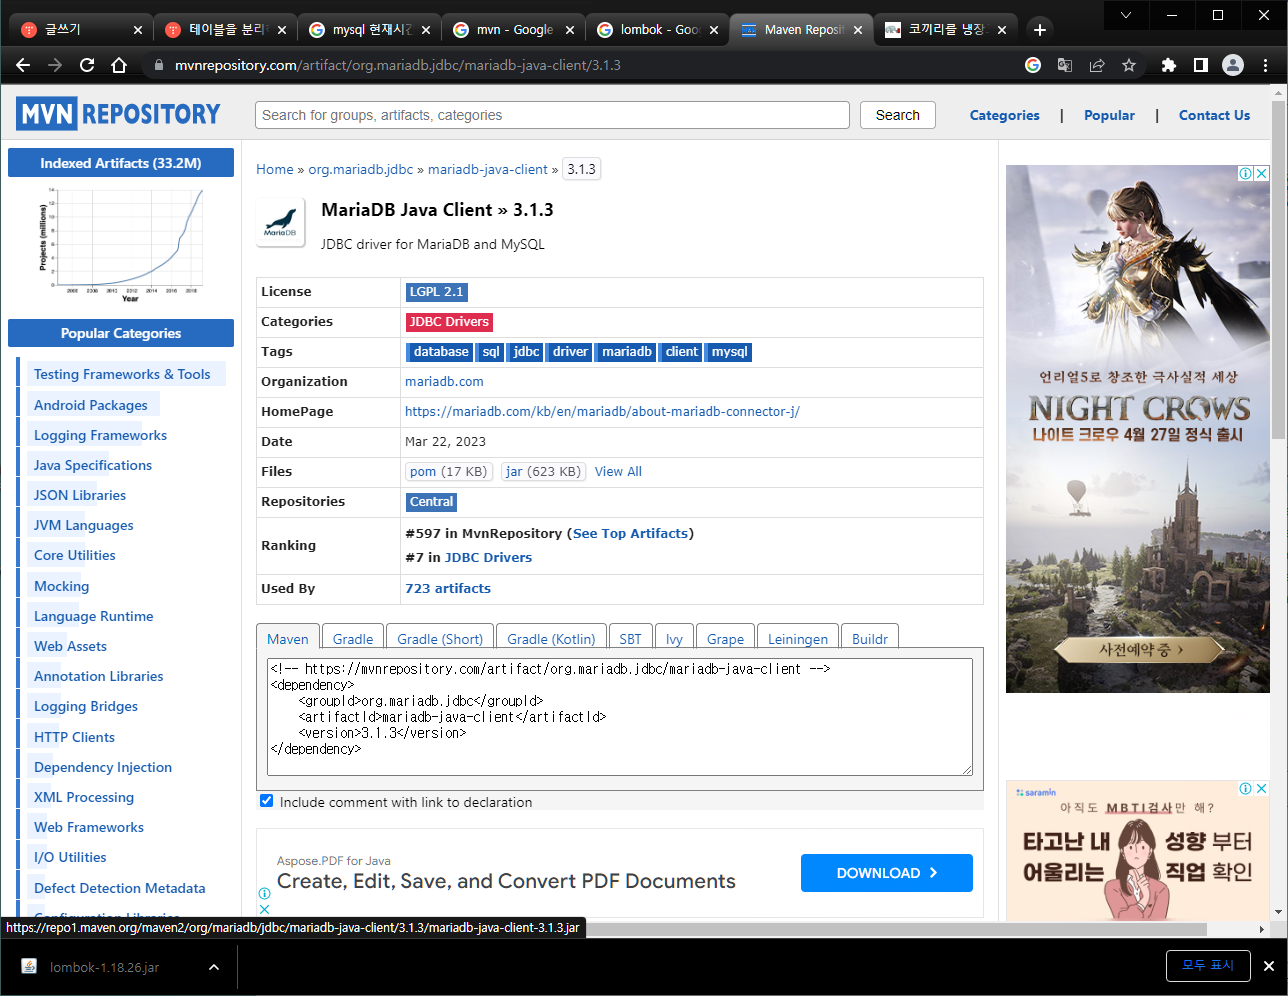Open the Contact Us link
Viewport: 1288px width, 996px height.
[1214, 115]
